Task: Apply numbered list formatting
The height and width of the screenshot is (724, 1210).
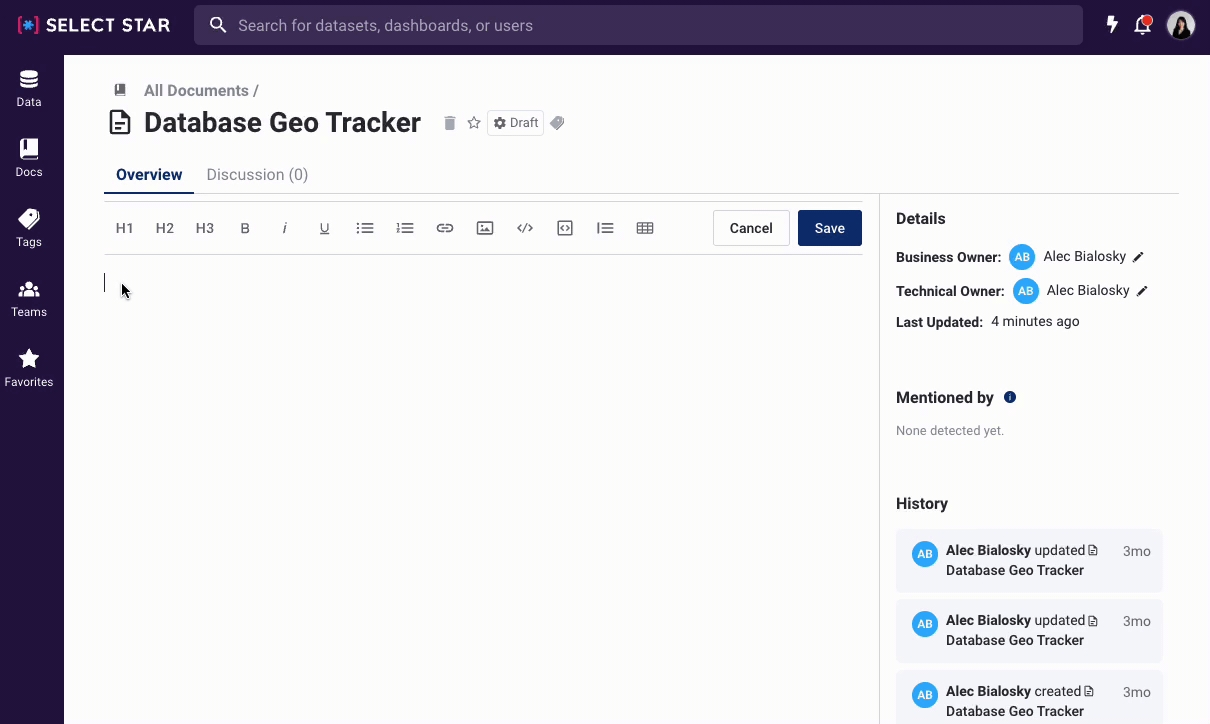Action: click(405, 228)
